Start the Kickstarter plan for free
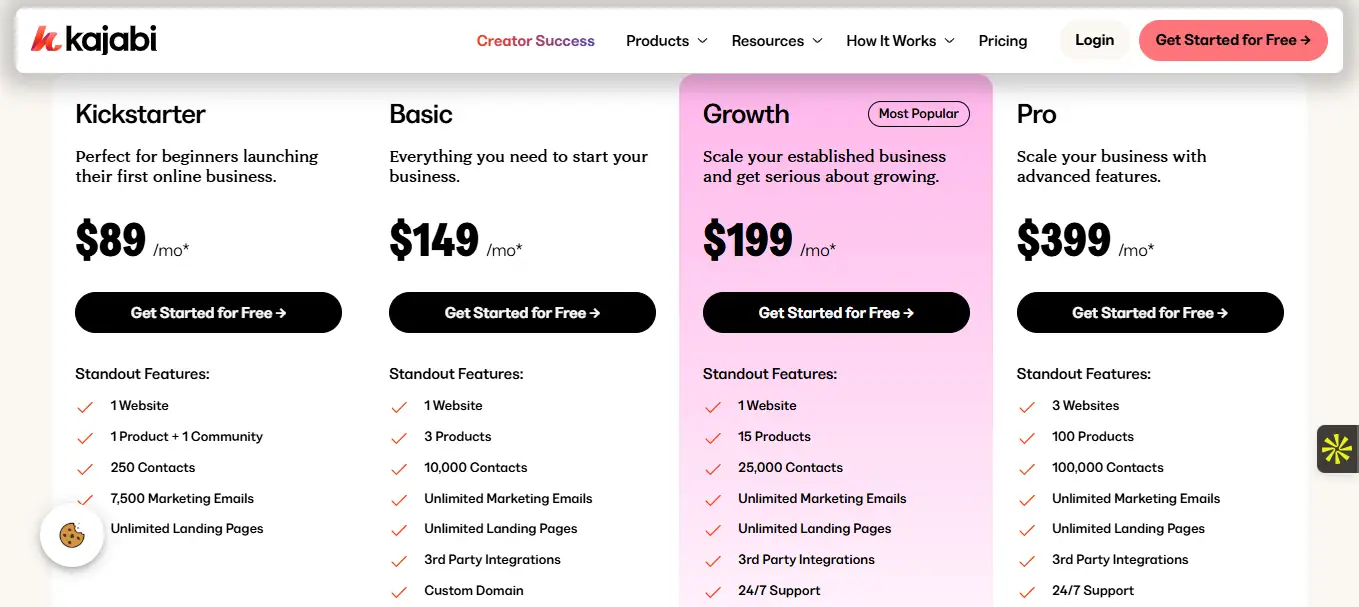Image resolution: width=1359 pixels, height=607 pixels. (x=208, y=313)
